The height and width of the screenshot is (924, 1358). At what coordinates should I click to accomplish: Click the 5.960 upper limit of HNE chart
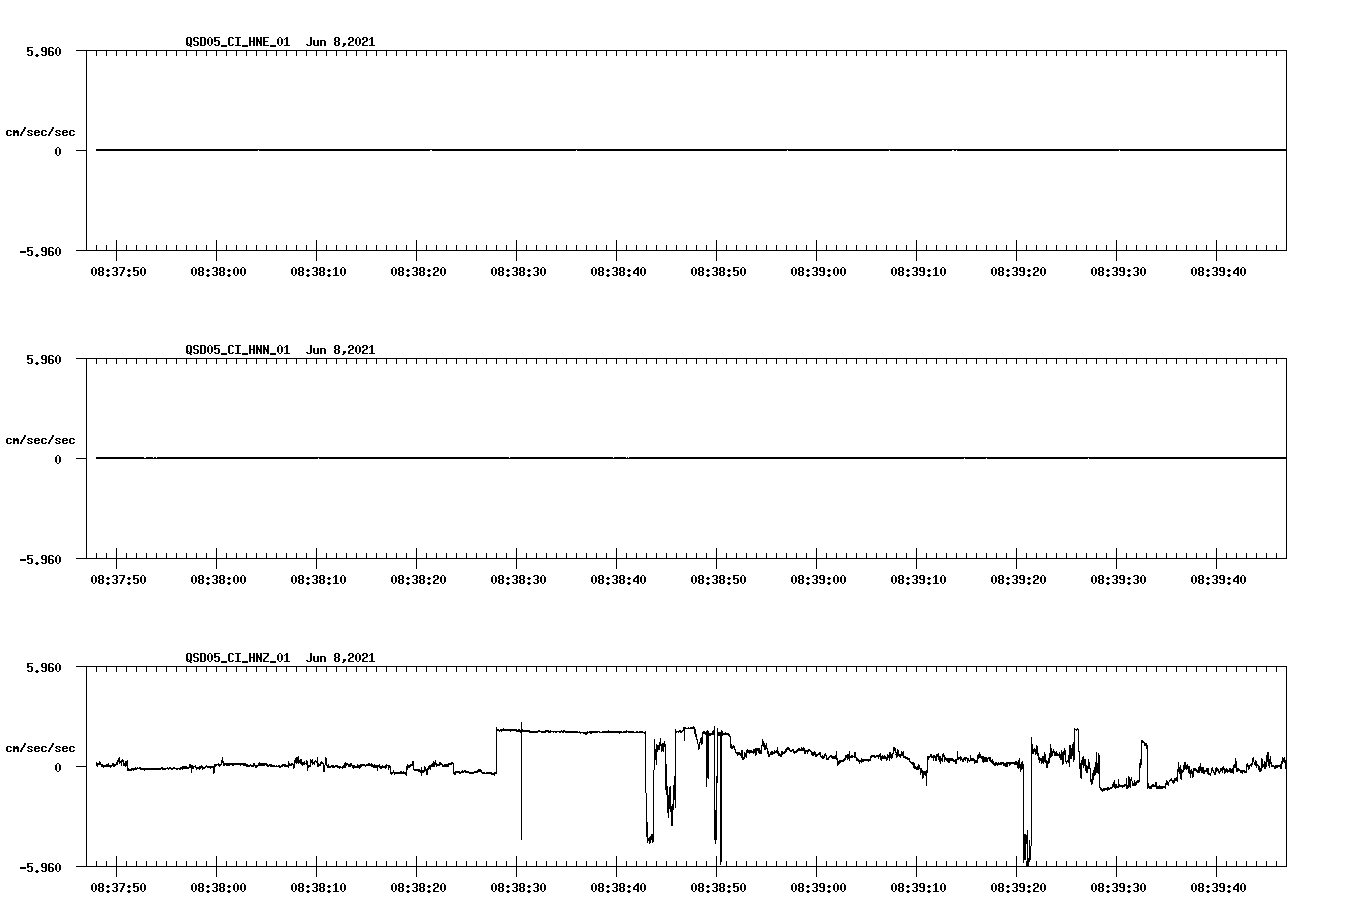coord(44,51)
